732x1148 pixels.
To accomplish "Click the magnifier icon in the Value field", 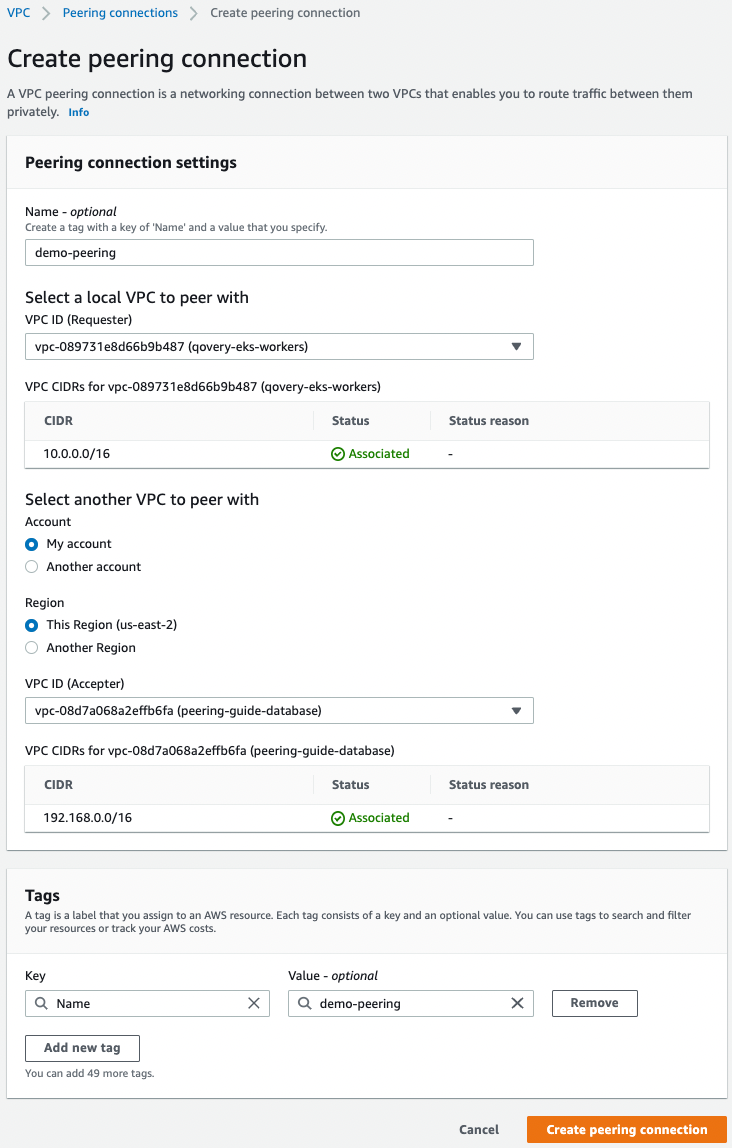I will click(x=304, y=1003).
